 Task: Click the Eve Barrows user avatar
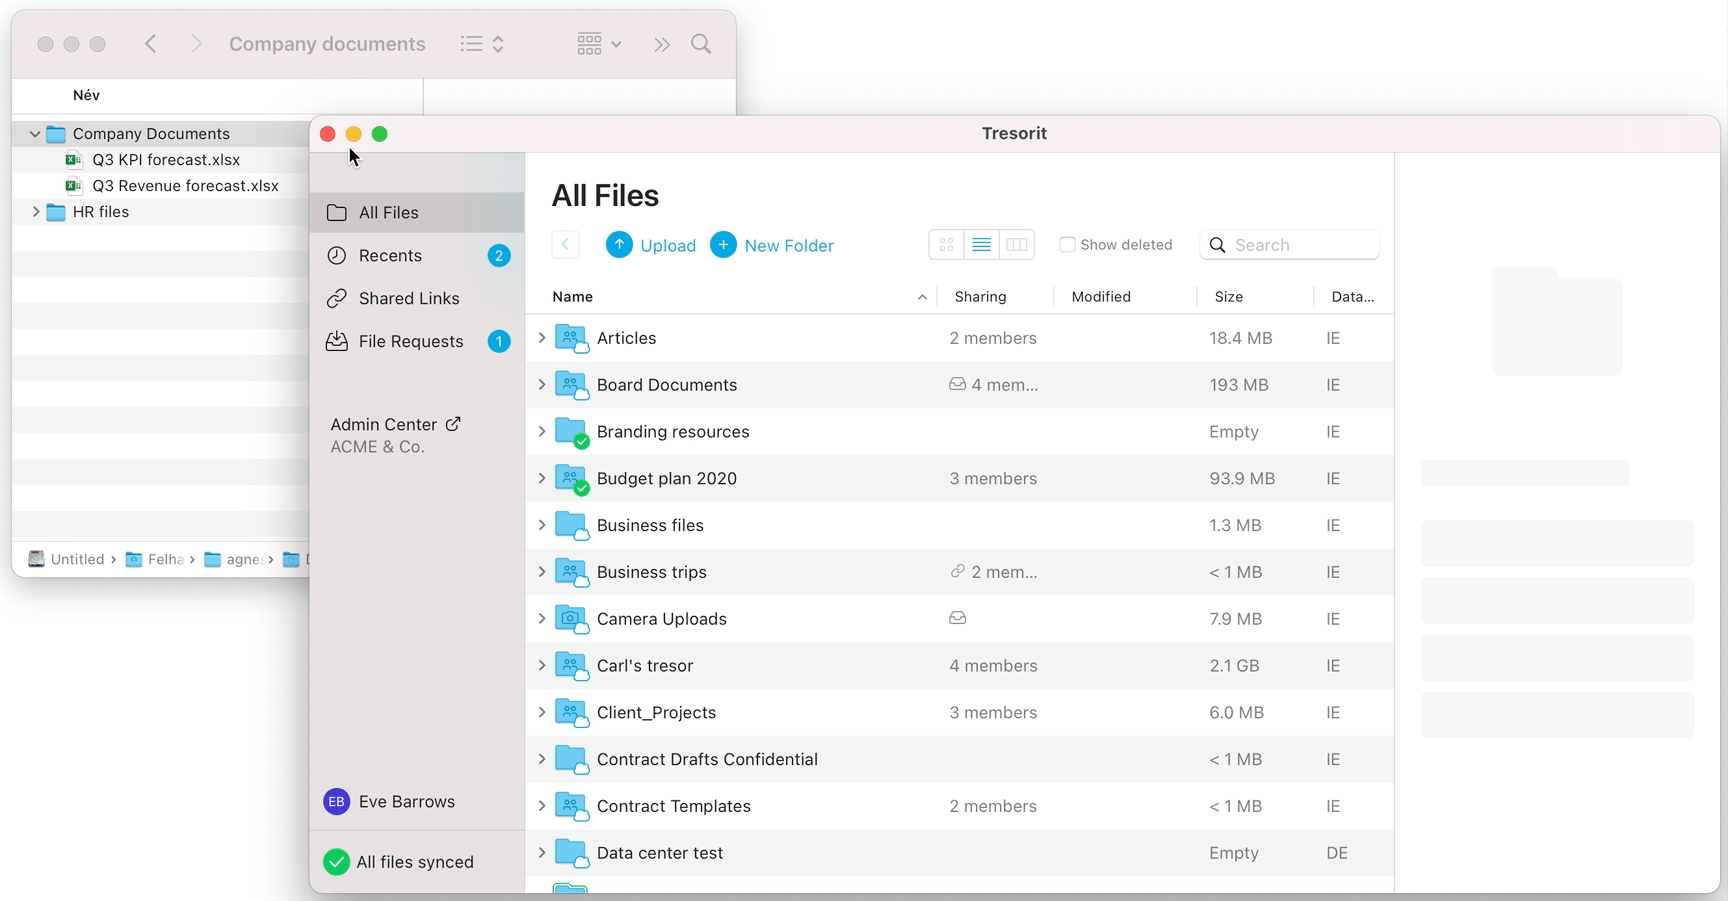pos(337,802)
